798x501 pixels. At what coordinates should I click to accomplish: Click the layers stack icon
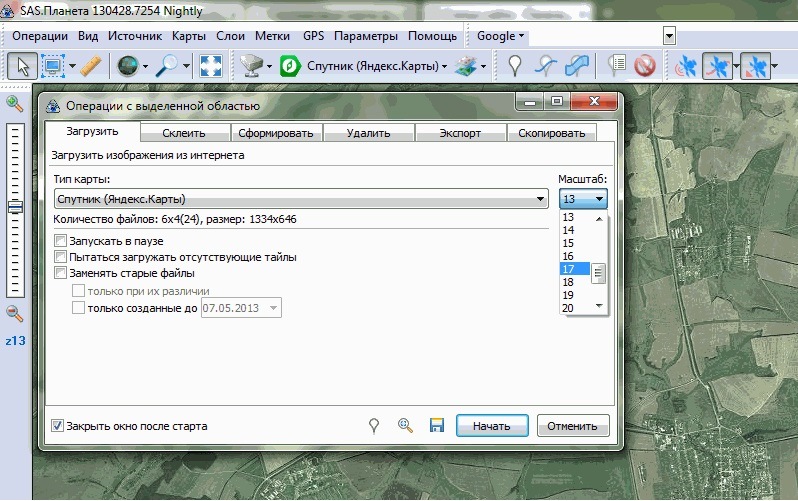[466, 66]
